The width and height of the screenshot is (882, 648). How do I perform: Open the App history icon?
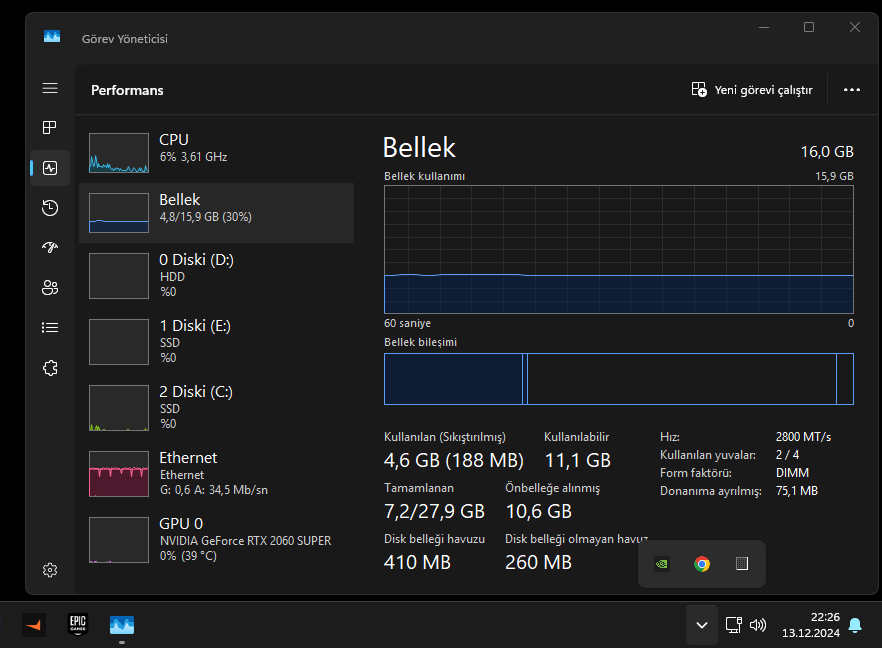50,208
